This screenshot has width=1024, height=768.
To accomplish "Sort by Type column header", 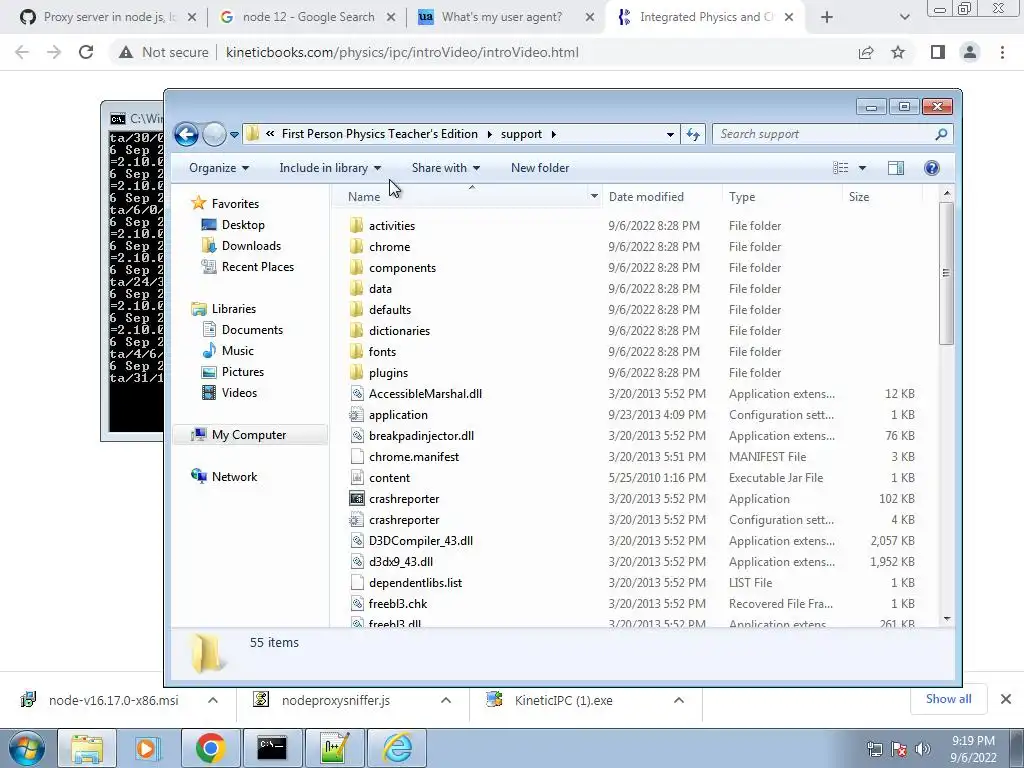I will (742, 197).
